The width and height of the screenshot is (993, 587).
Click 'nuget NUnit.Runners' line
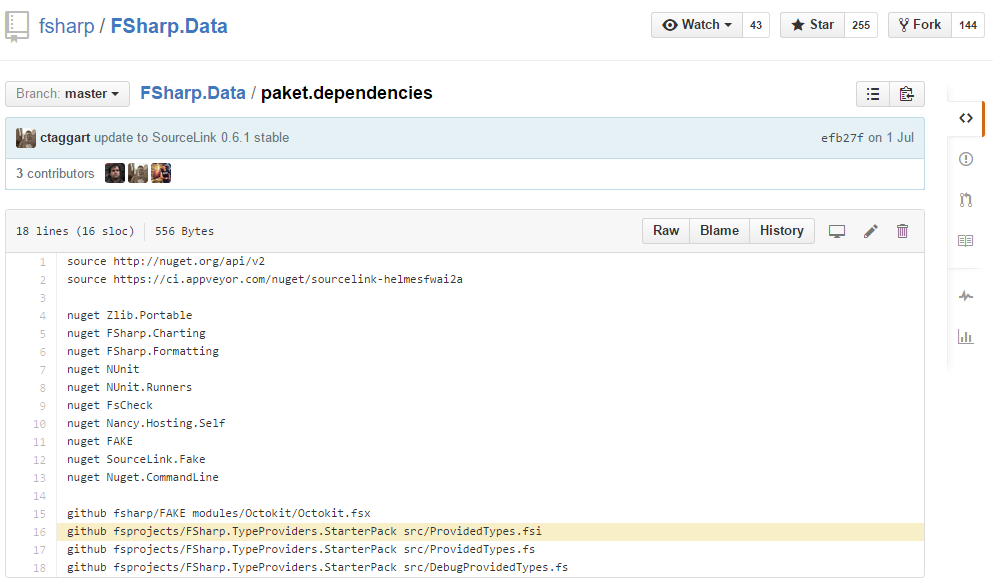point(130,387)
